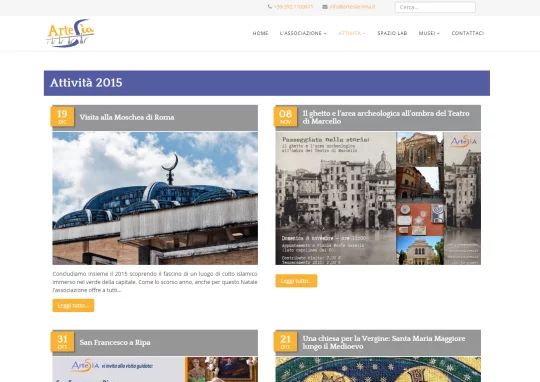Image resolution: width=540 pixels, height=382 pixels.
Task: Expand the Attività dropdown menu
Action: [x=352, y=33]
